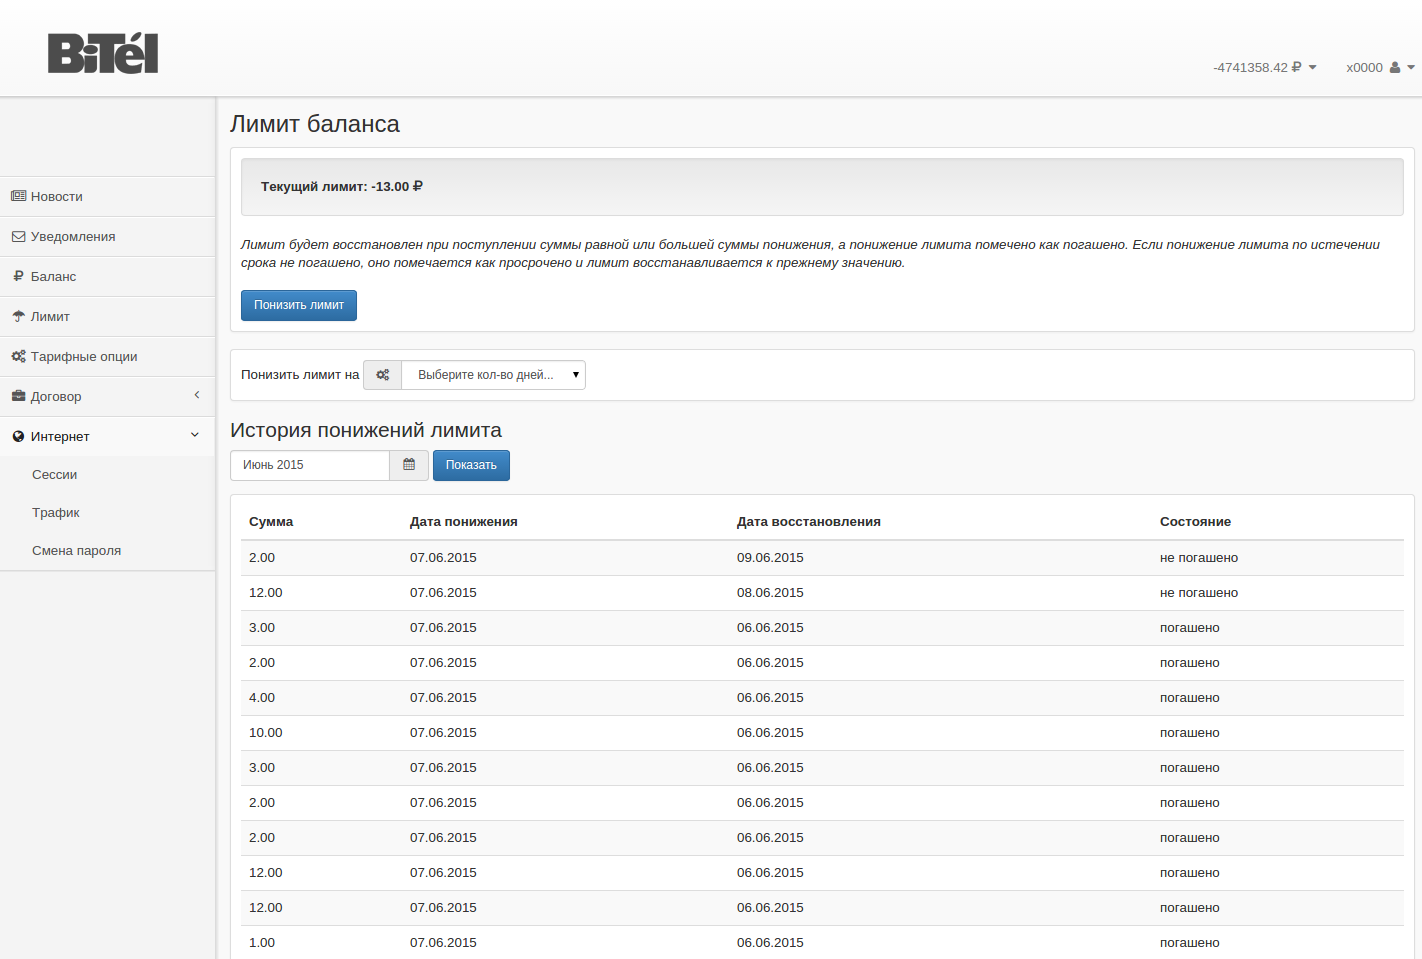Open the x0000 user account menu
Image resolution: width=1422 pixels, height=959 pixels.
tap(1379, 68)
